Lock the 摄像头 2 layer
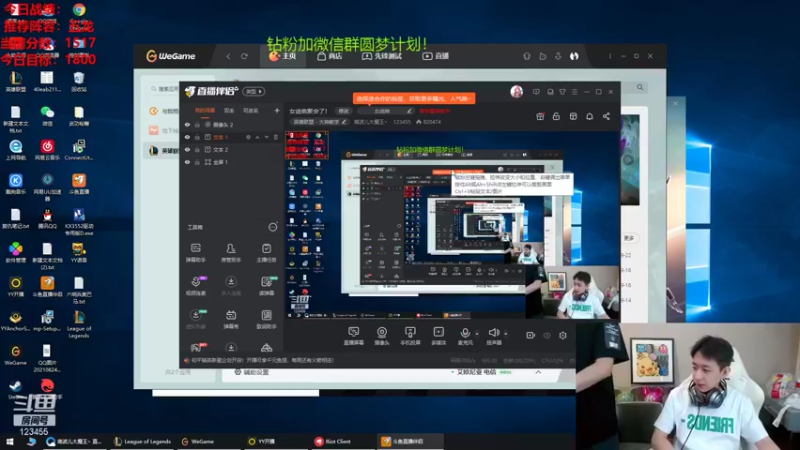Screen dimensions: 800x450 pyautogui.click(x=197, y=124)
